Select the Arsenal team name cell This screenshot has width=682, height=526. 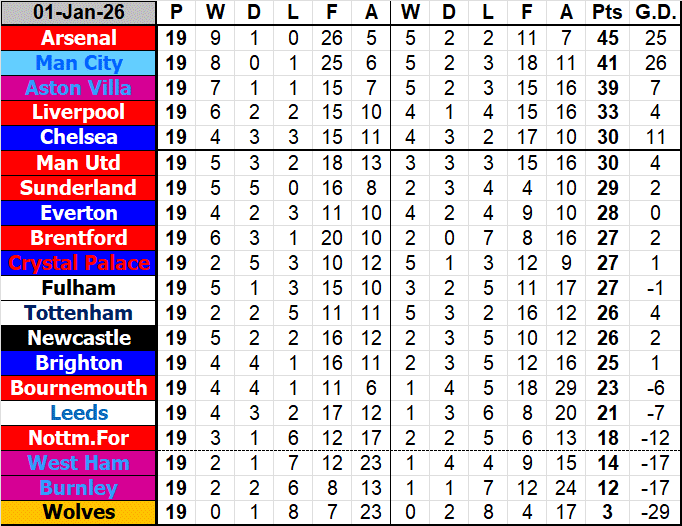pyautogui.click(x=79, y=38)
